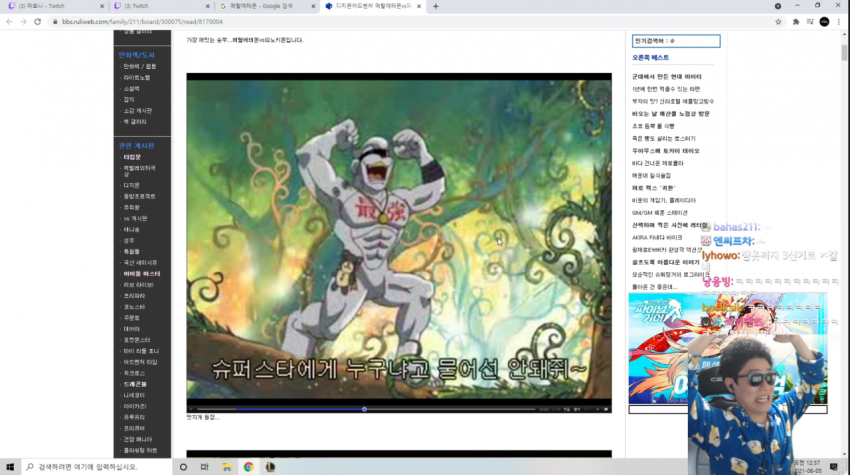Close the Google search tab
The width and height of the screenshot is (850, 475).
click(313, 6)
